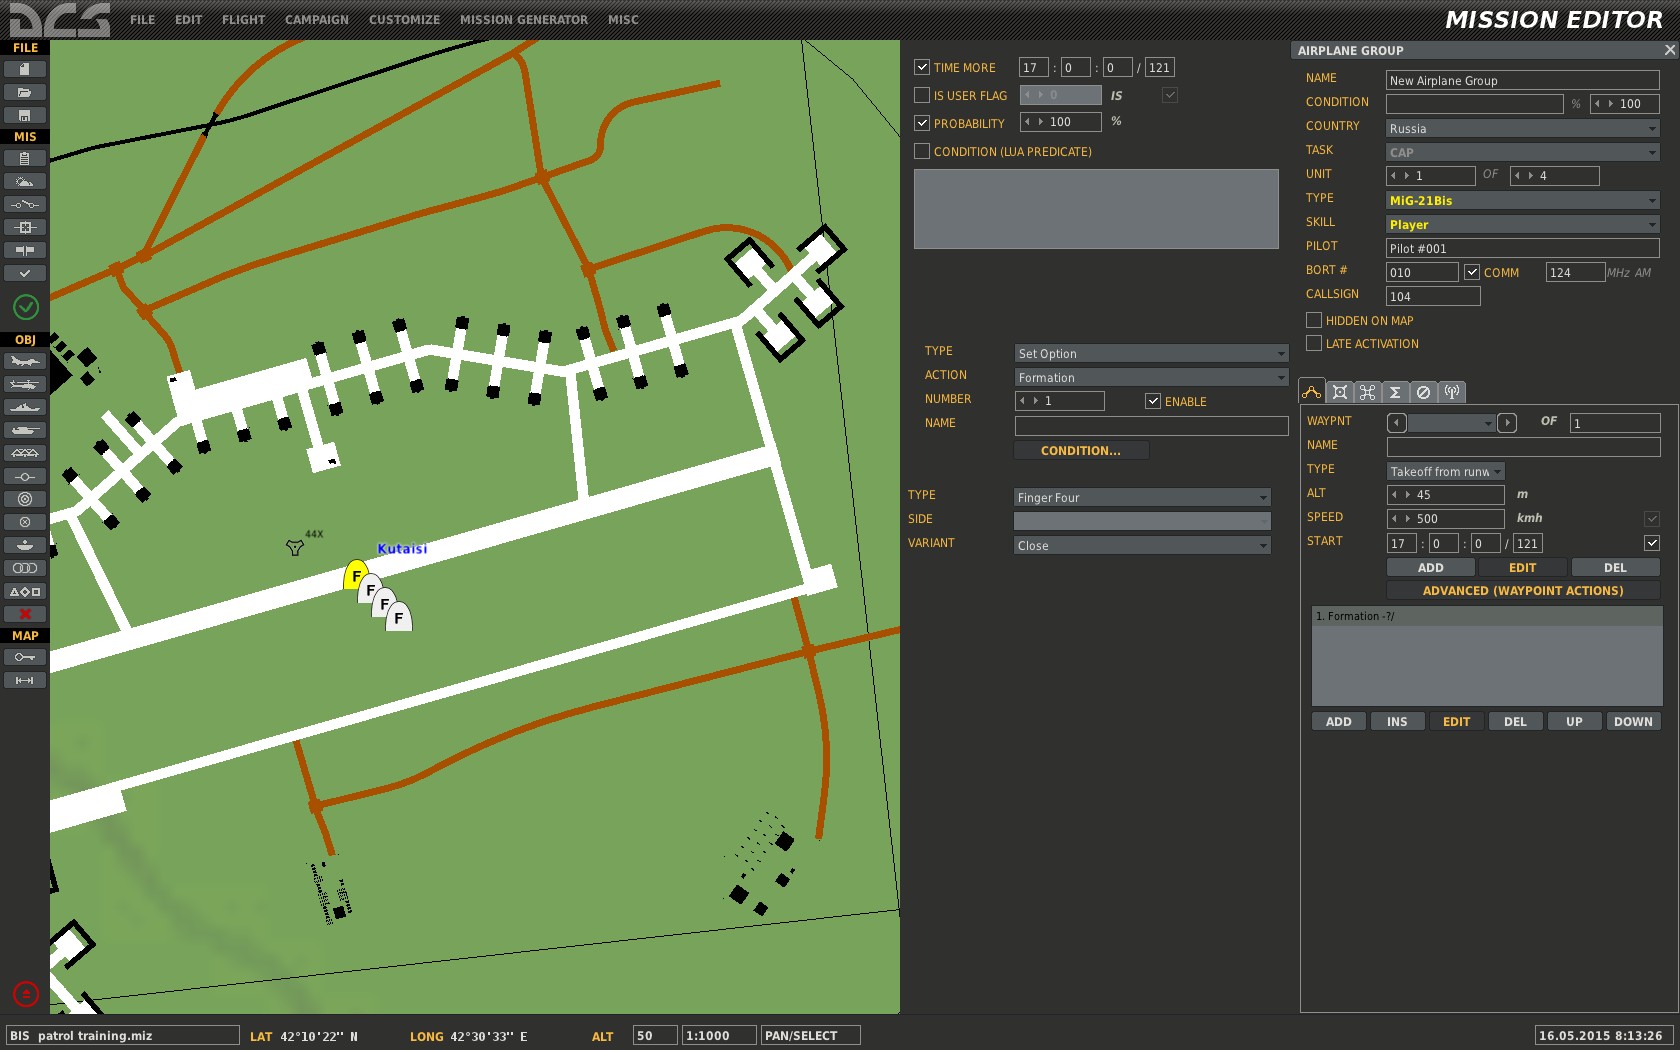
Task: Enable CONDITION (LUA PREDICATE) checkbox
Action: point(922,151)
